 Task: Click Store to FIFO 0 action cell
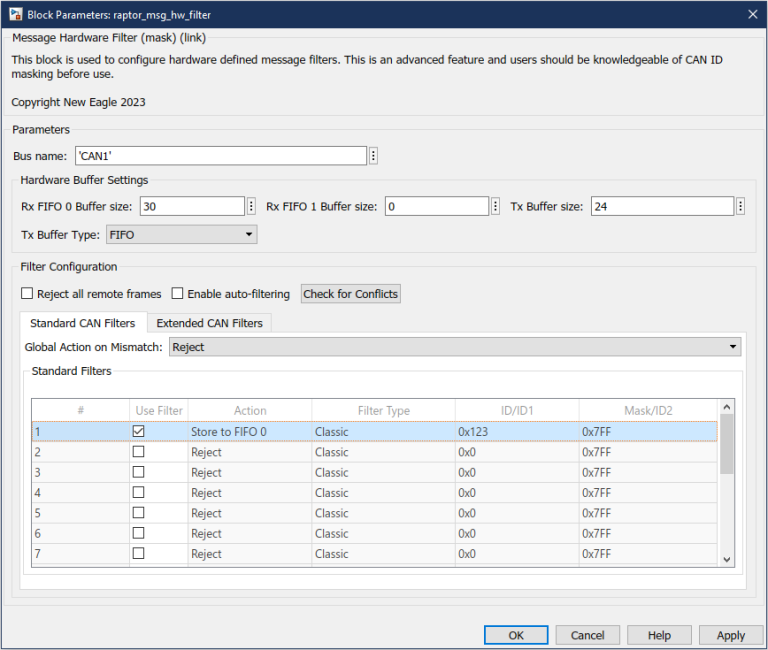click(x=249, y=432)
